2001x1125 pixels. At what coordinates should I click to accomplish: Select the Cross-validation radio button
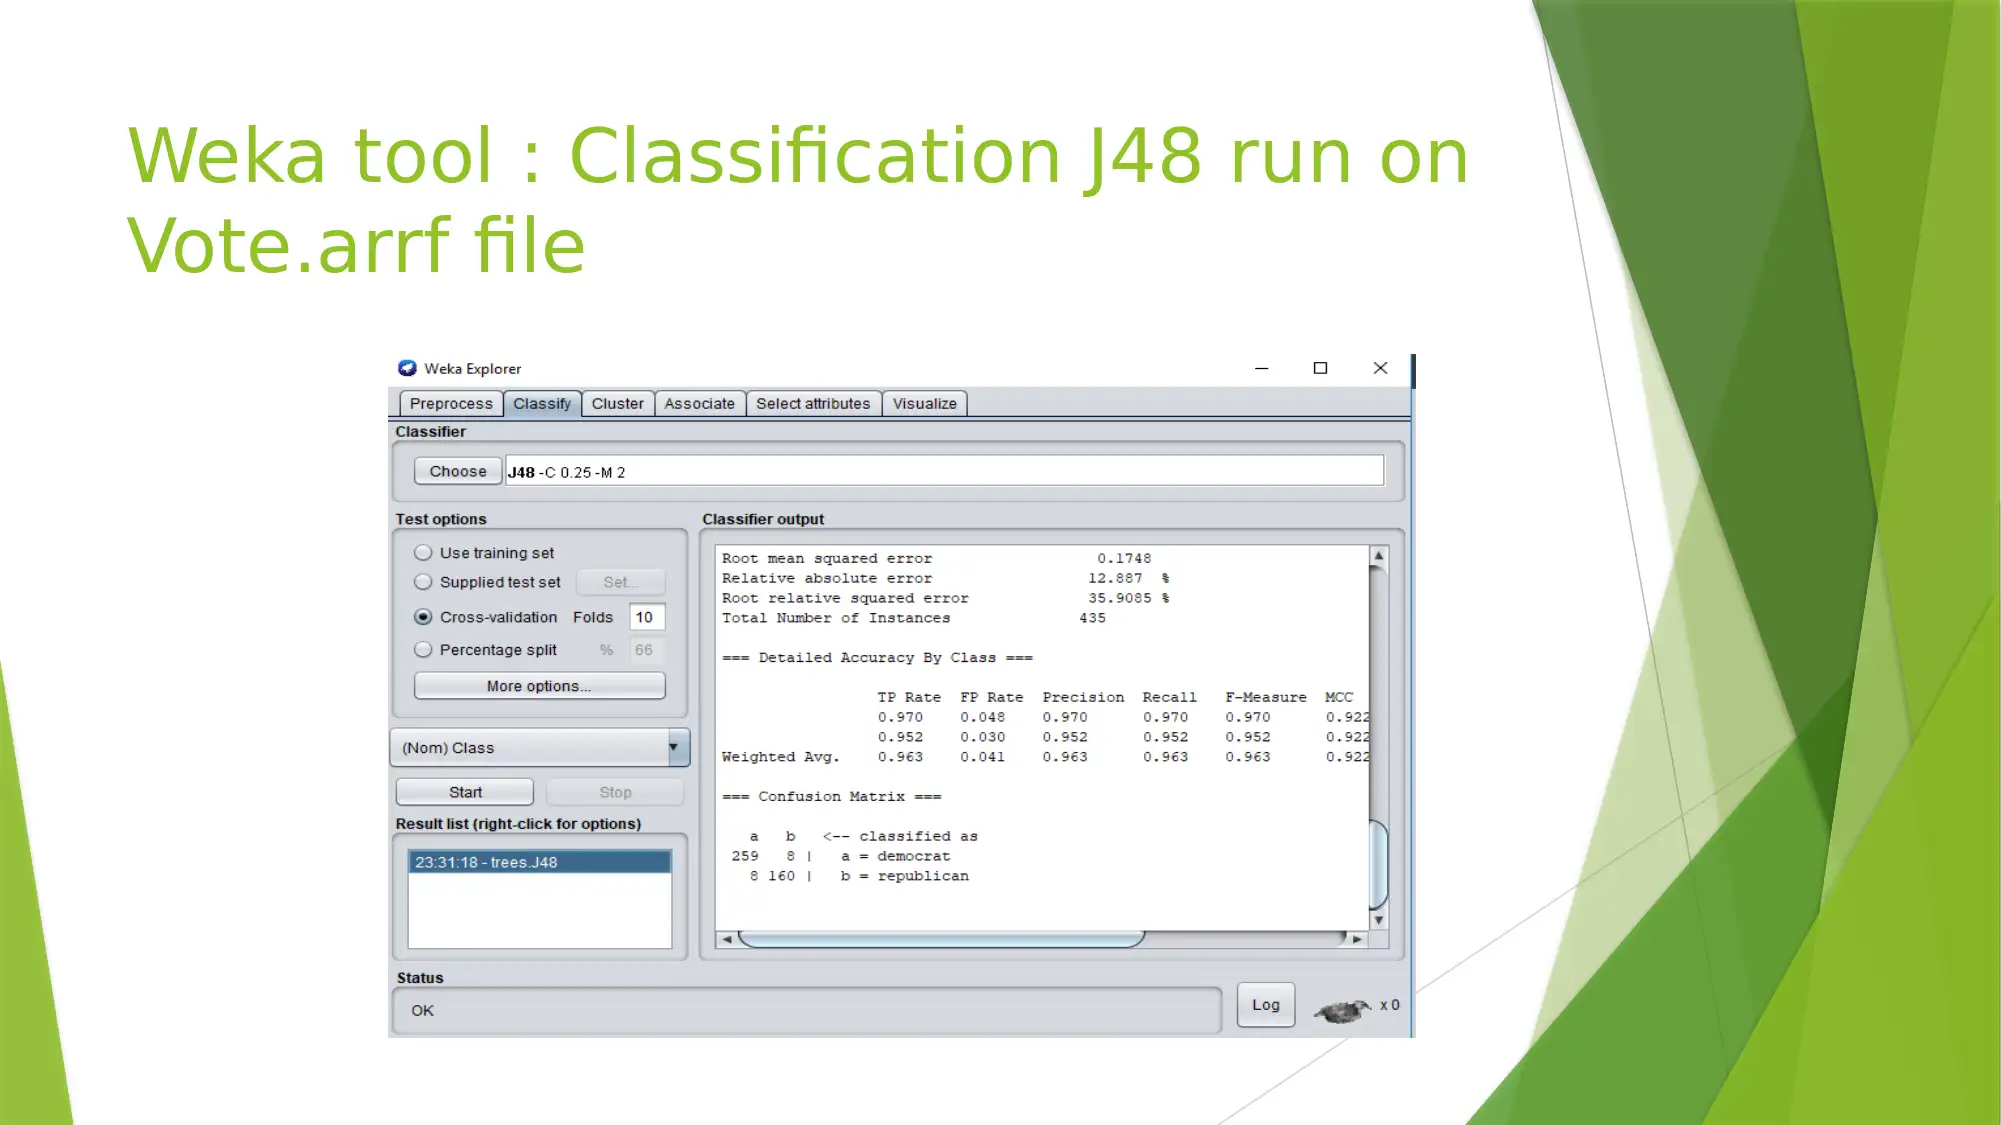(x=423, y=617)
